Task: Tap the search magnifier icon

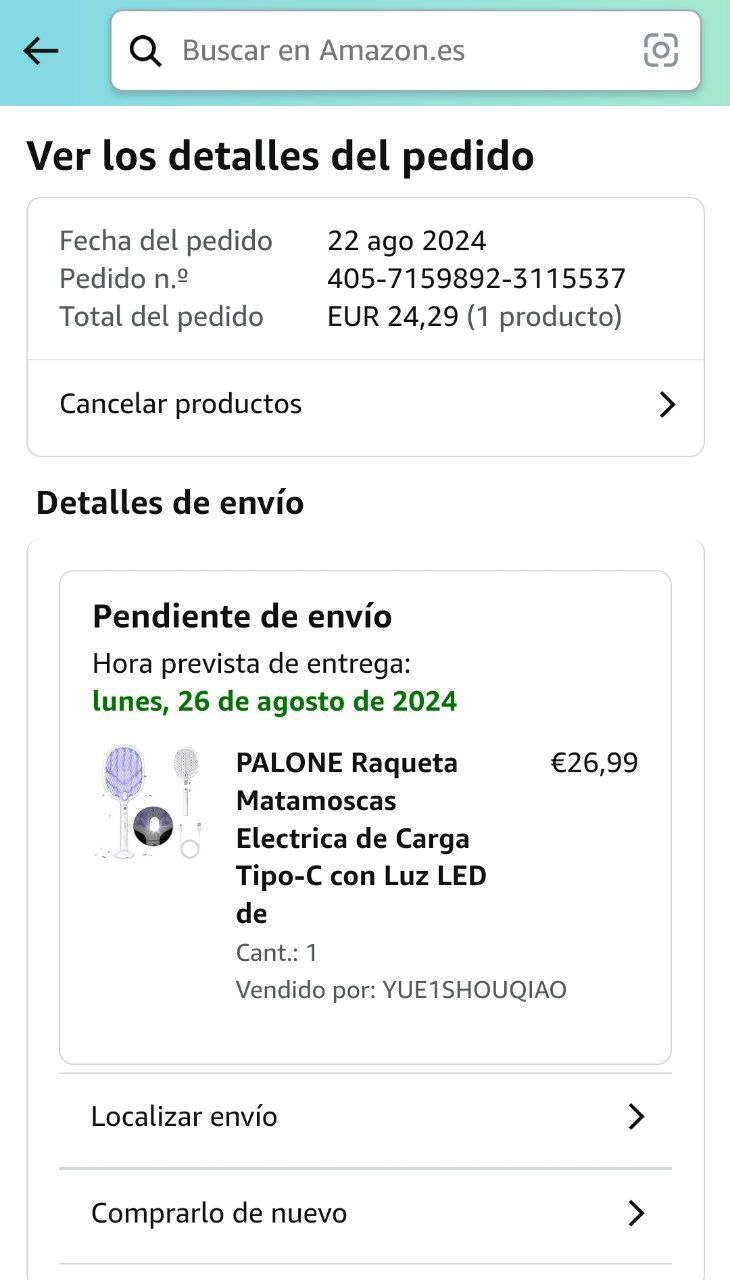Action: [146, 51]
